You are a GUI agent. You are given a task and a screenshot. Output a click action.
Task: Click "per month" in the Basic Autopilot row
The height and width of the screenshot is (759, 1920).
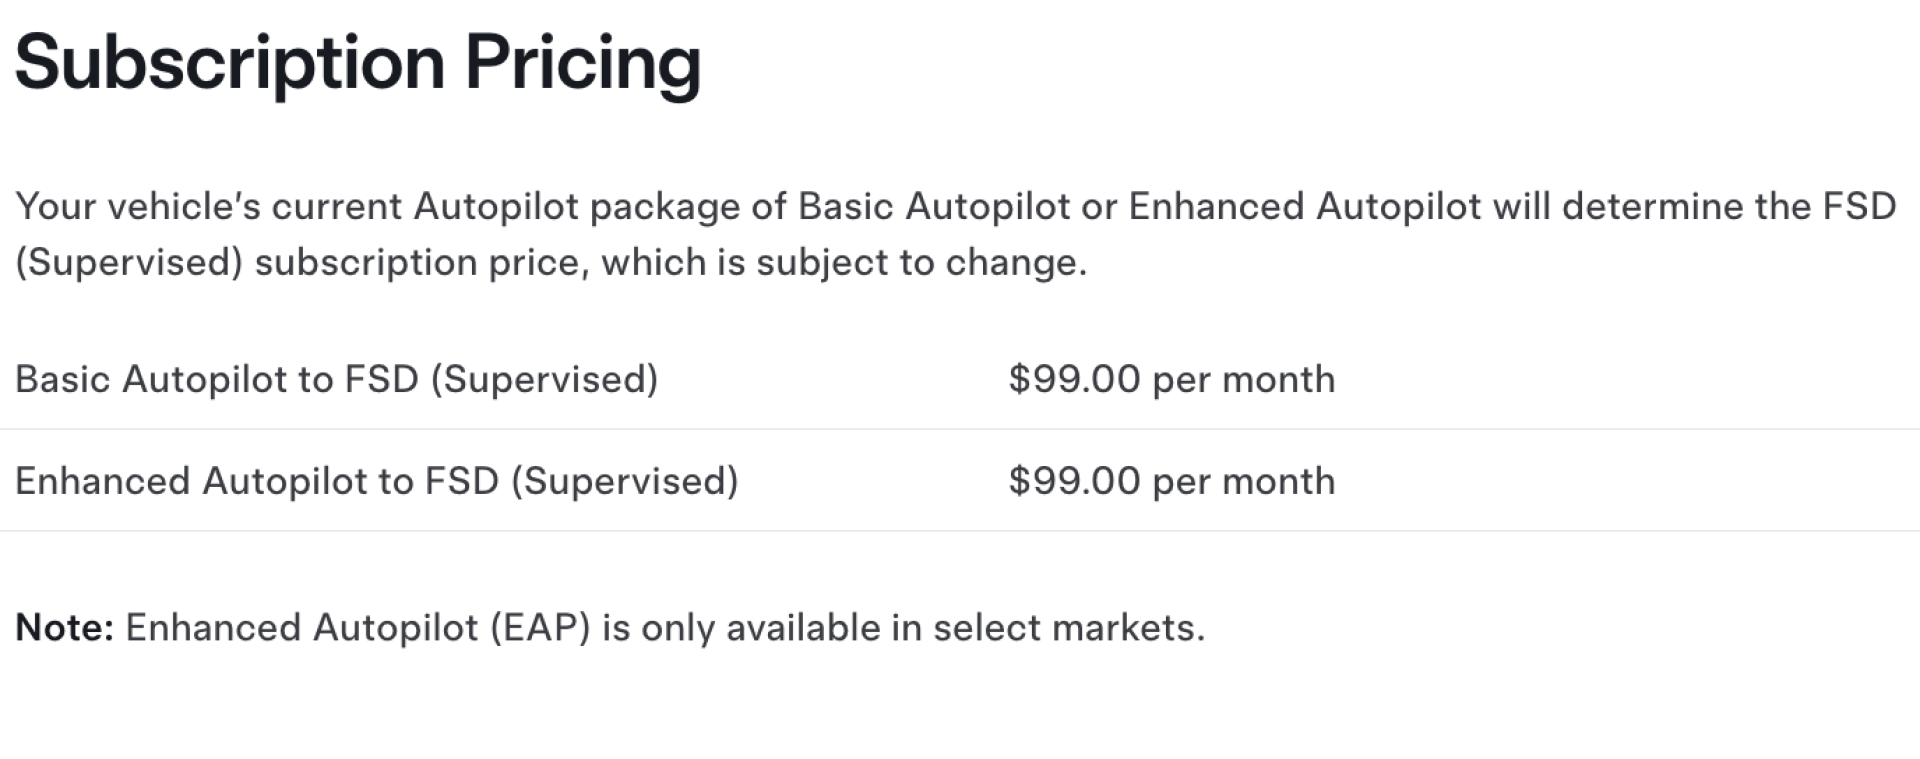(x=1243, y=379)
